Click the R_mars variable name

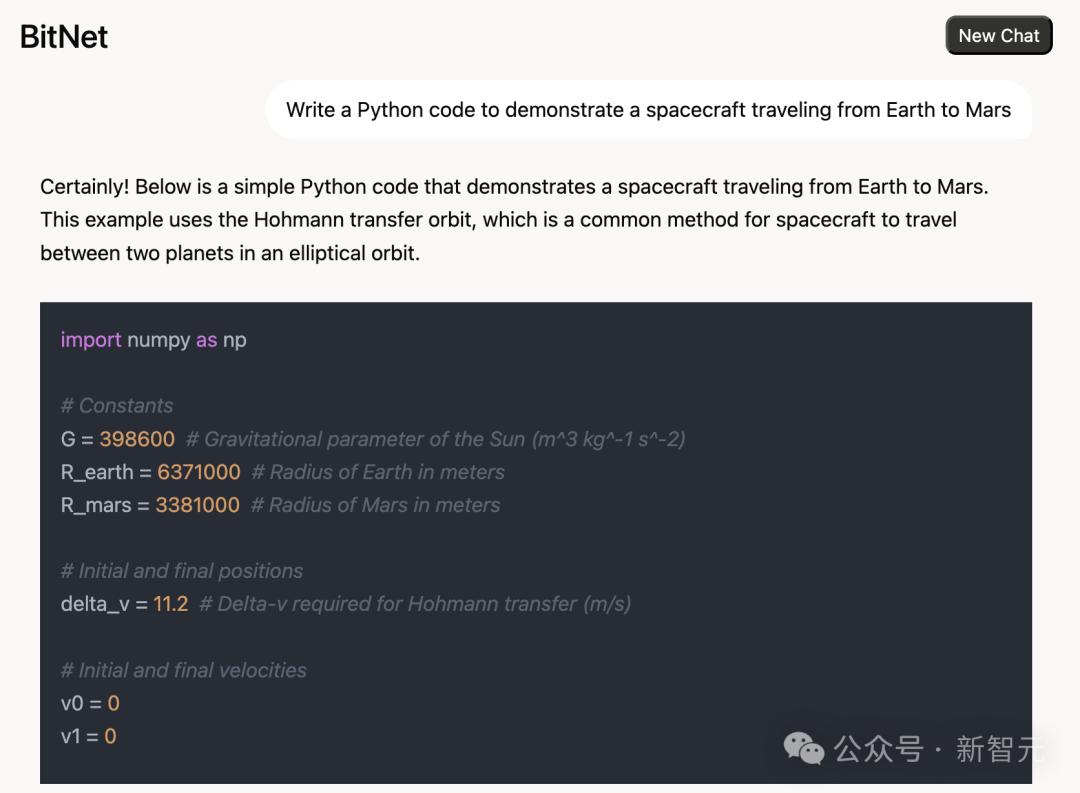pos(96,505)
